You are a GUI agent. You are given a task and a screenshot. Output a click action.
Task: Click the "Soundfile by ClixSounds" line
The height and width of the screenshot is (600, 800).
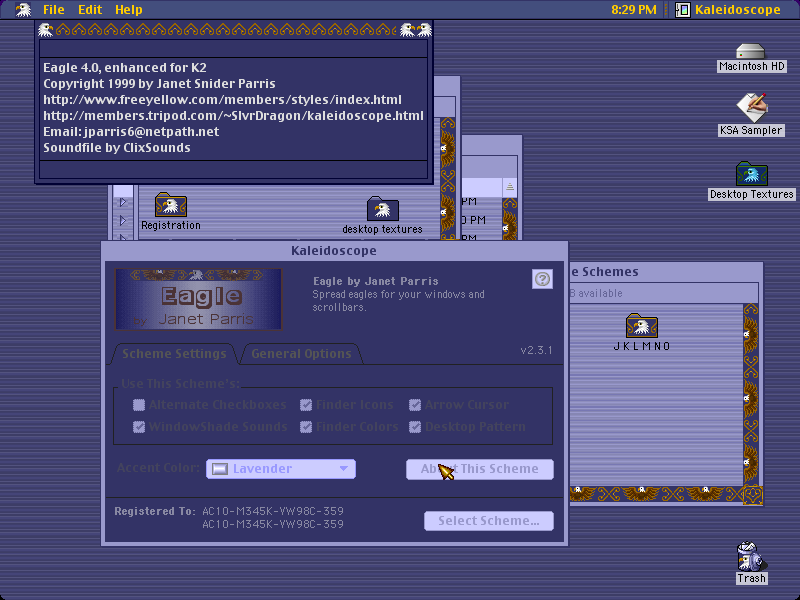click(x=117, y=148)
